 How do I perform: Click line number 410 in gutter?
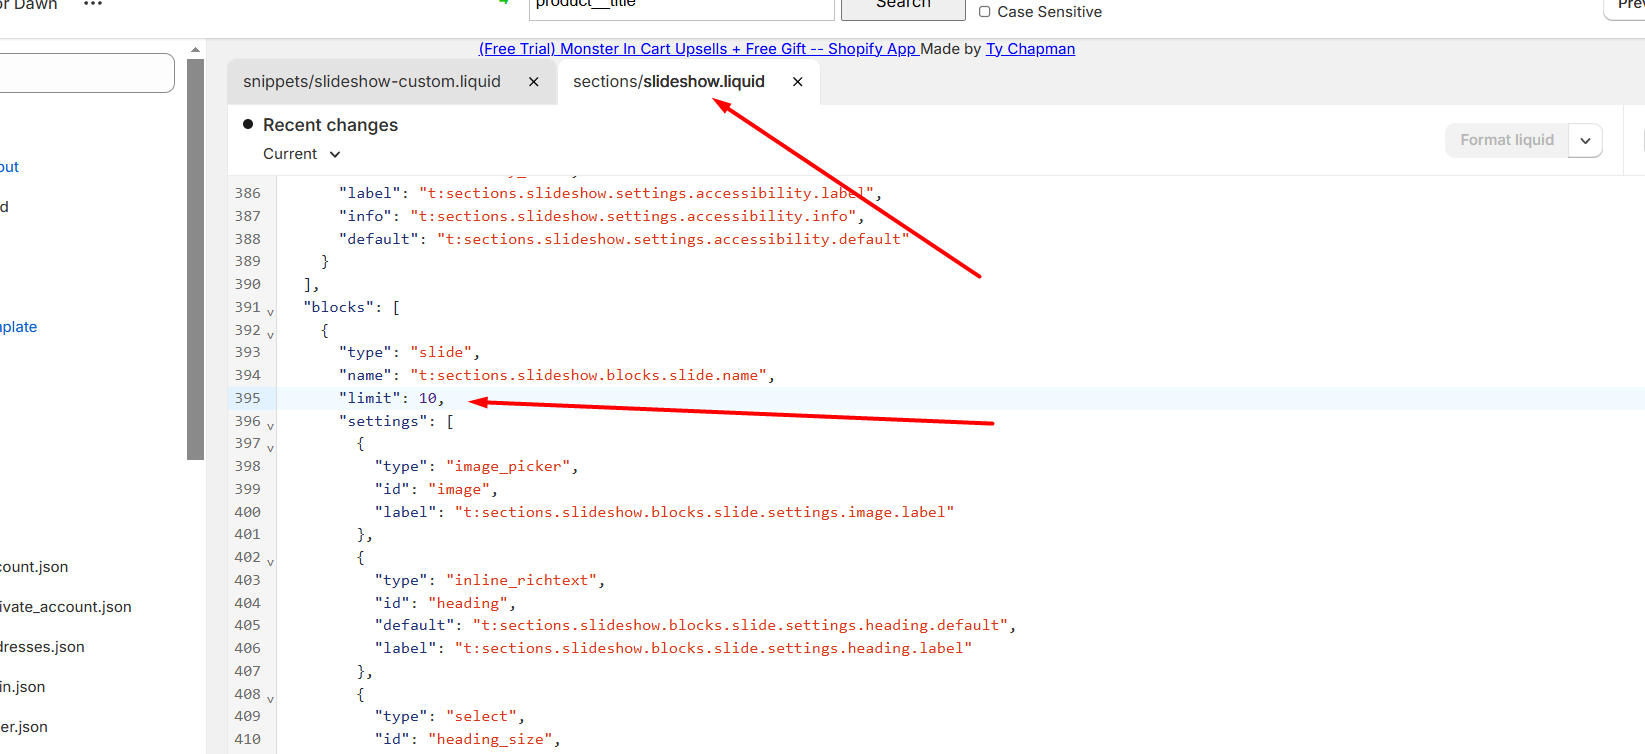(x=247, y=739)
